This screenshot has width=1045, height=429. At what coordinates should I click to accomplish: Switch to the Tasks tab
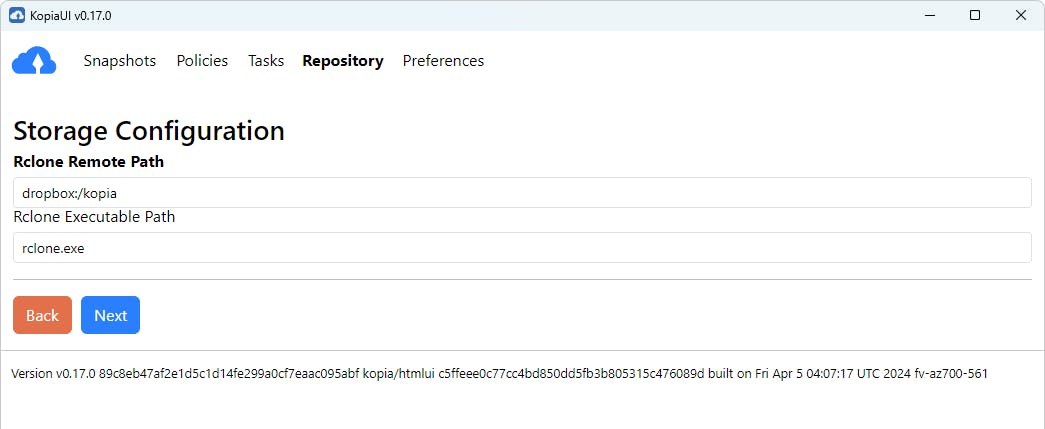pos(266,61)
